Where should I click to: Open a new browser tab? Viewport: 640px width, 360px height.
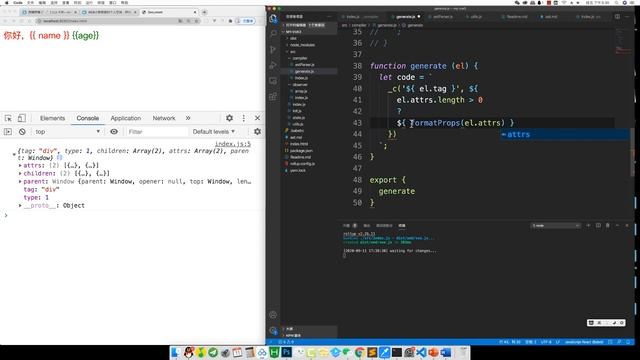(204, 12)
